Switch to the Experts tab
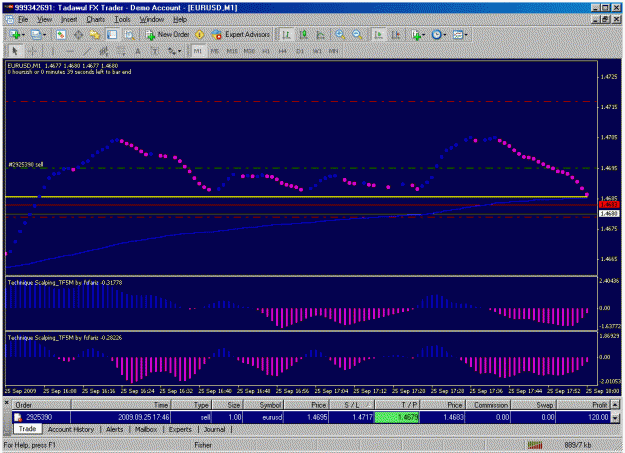 click(x=180, y=429)
